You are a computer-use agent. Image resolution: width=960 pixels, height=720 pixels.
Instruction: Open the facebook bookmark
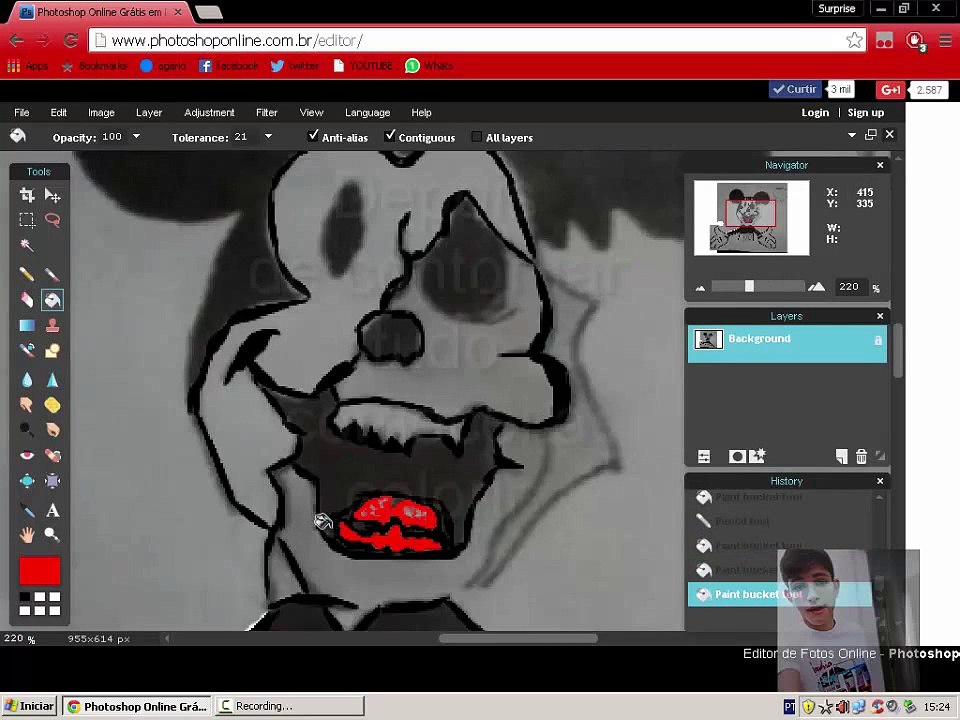pyautogui.click(x=228, y=66)
